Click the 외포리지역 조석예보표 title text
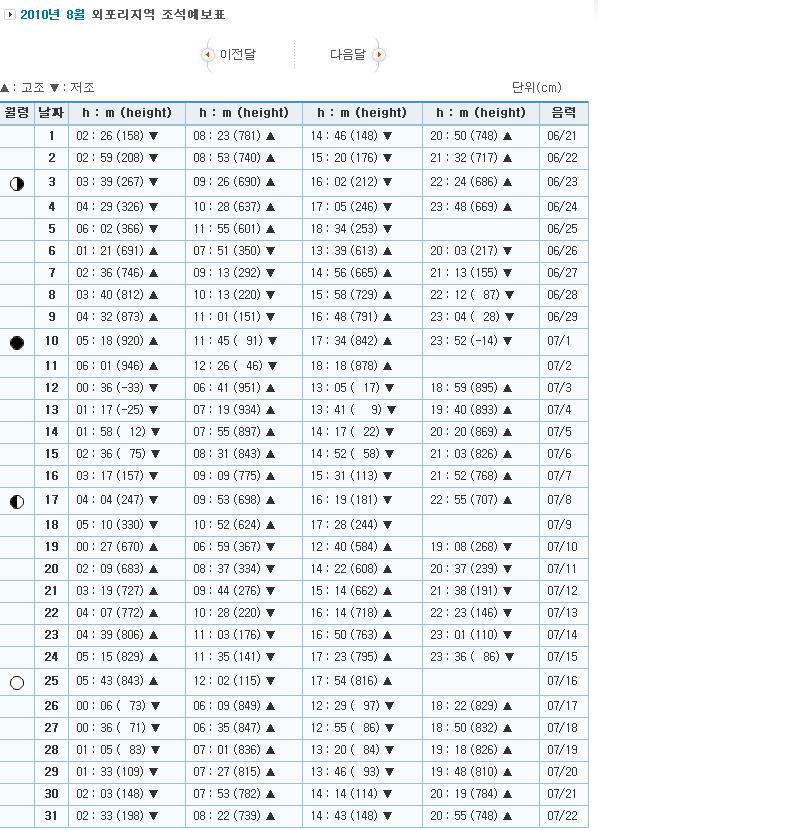This screenshot has height=831, width=800. [x=158, y=15]
